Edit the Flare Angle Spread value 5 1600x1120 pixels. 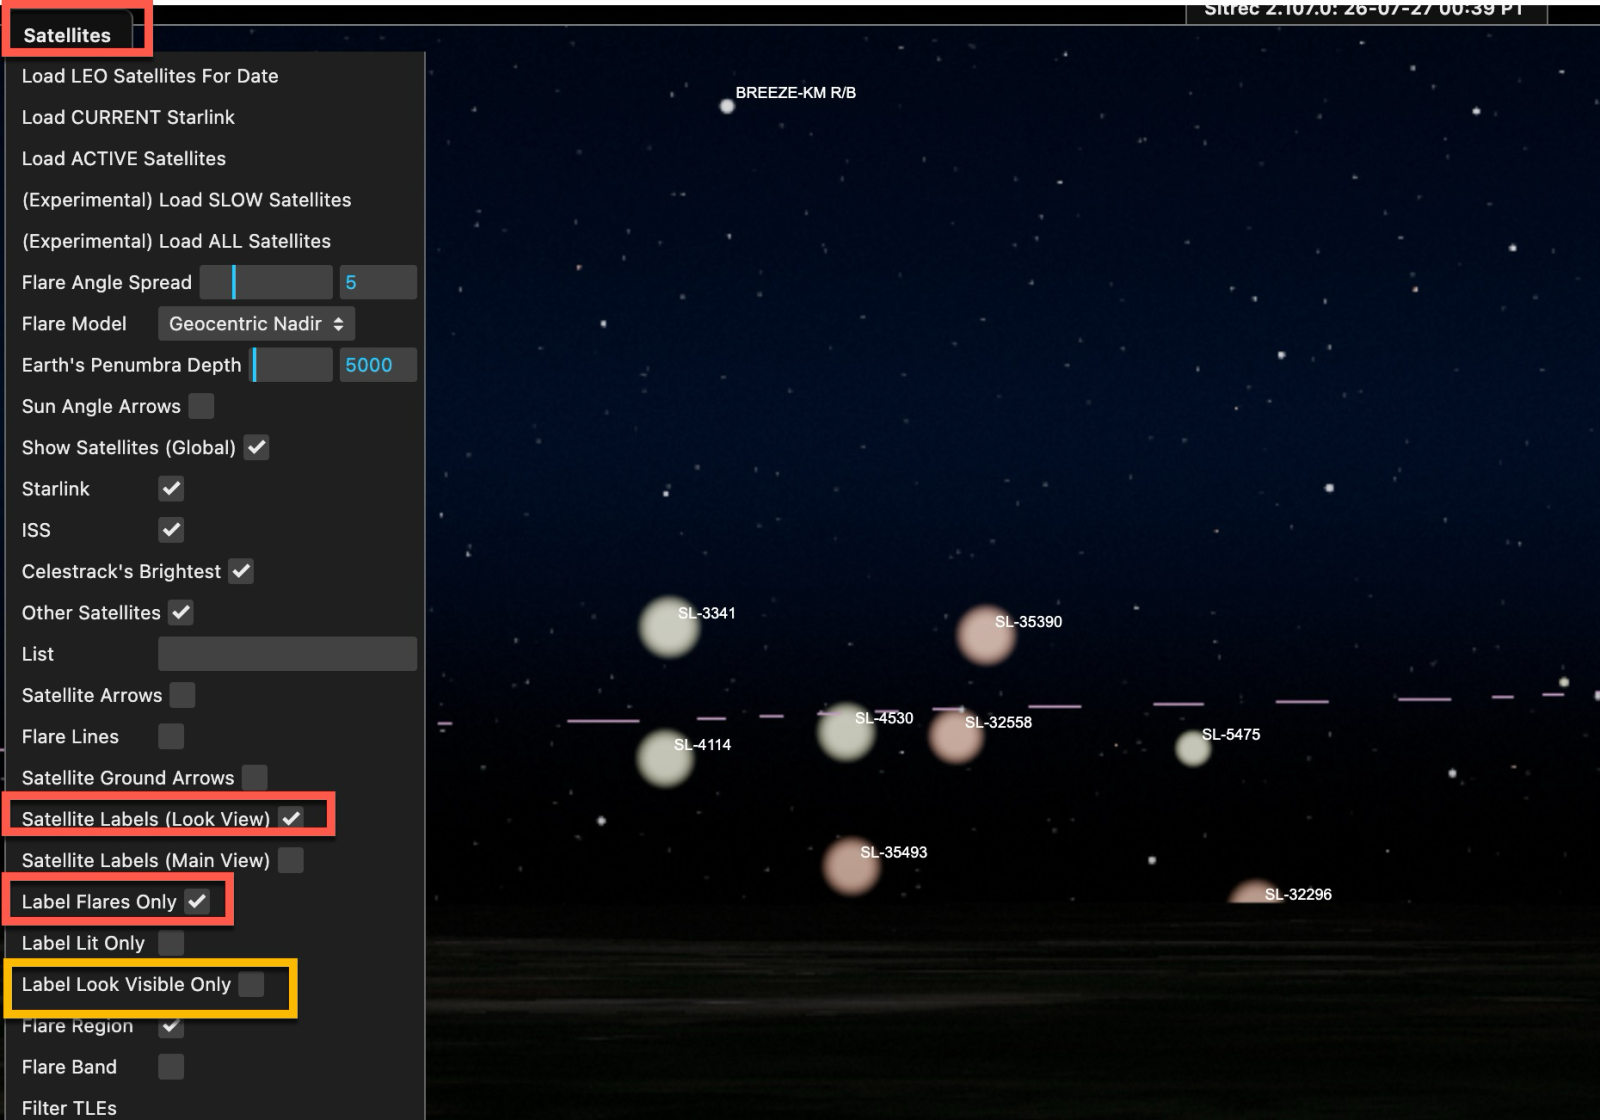point(378,282)
